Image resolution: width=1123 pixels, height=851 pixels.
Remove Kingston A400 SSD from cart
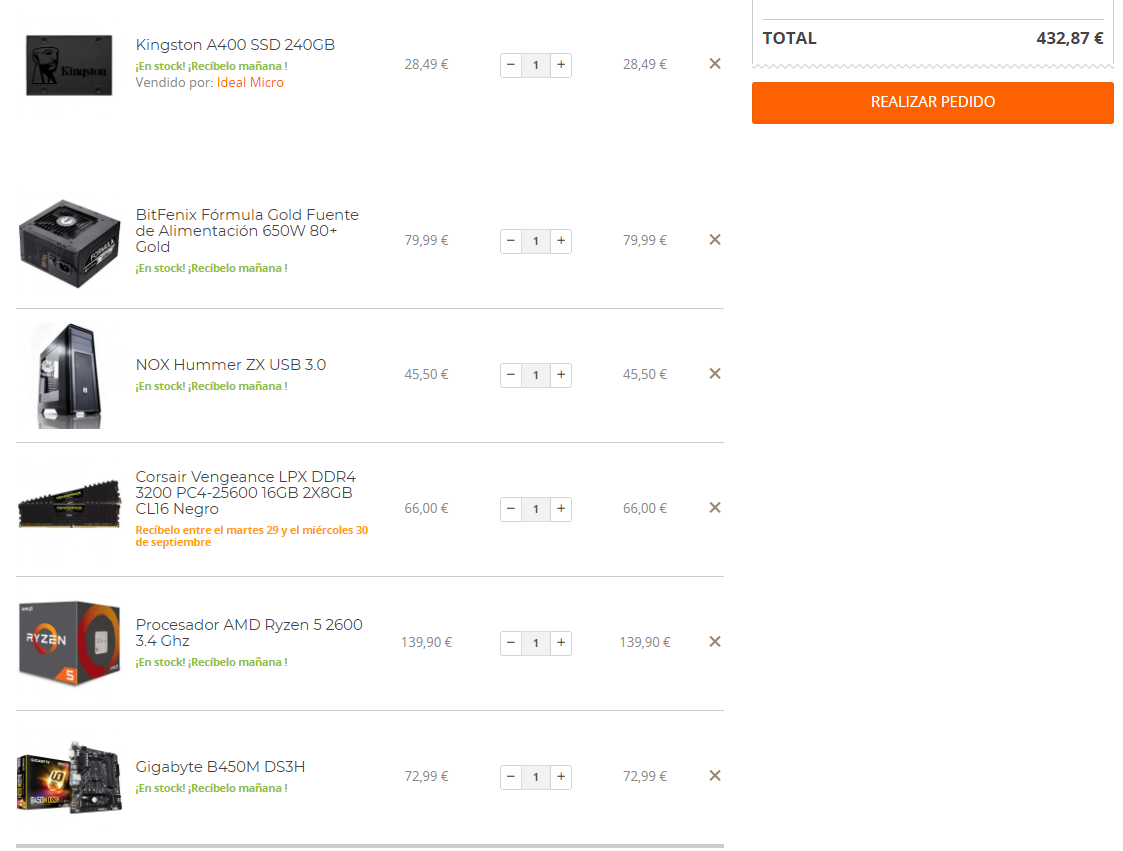(715, 64)
